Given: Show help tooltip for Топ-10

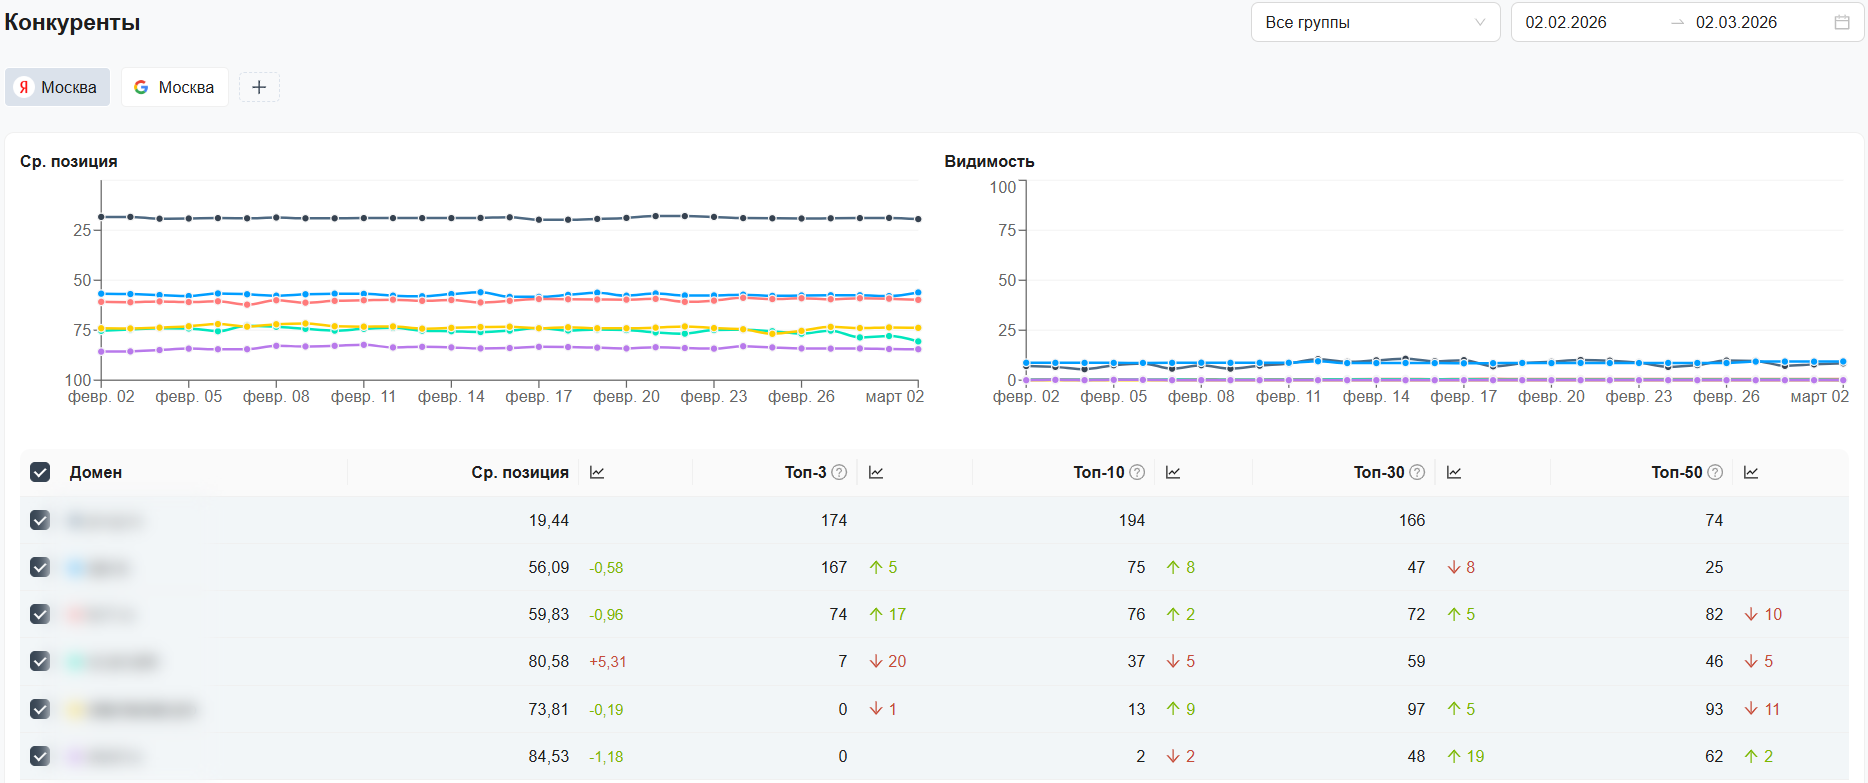Looking at the screenshot, I should point(1137,473).
